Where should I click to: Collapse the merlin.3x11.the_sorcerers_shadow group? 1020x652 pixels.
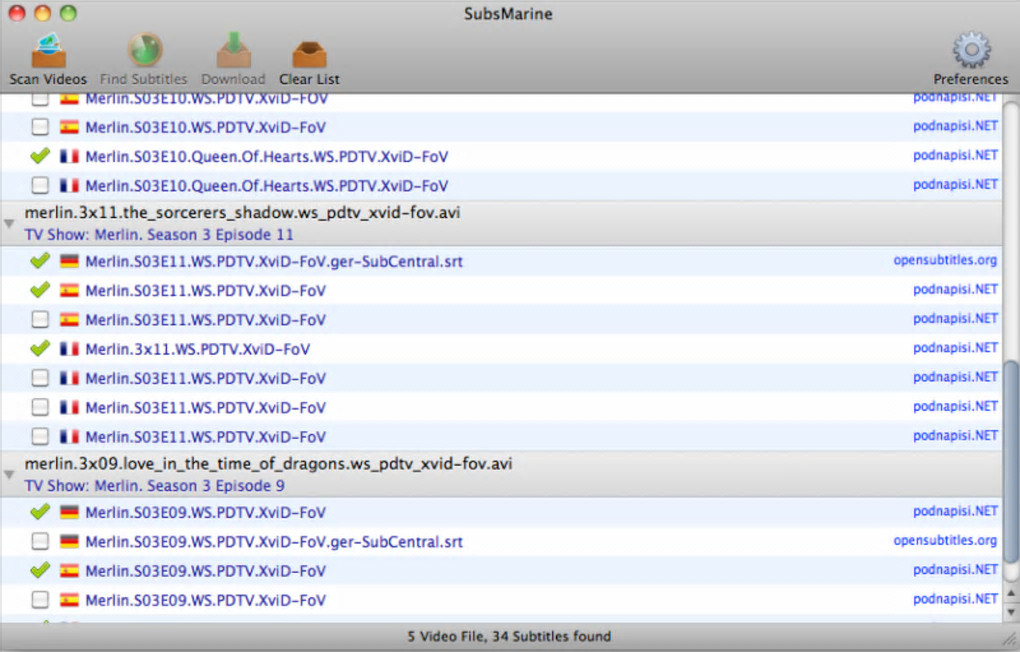9,223
